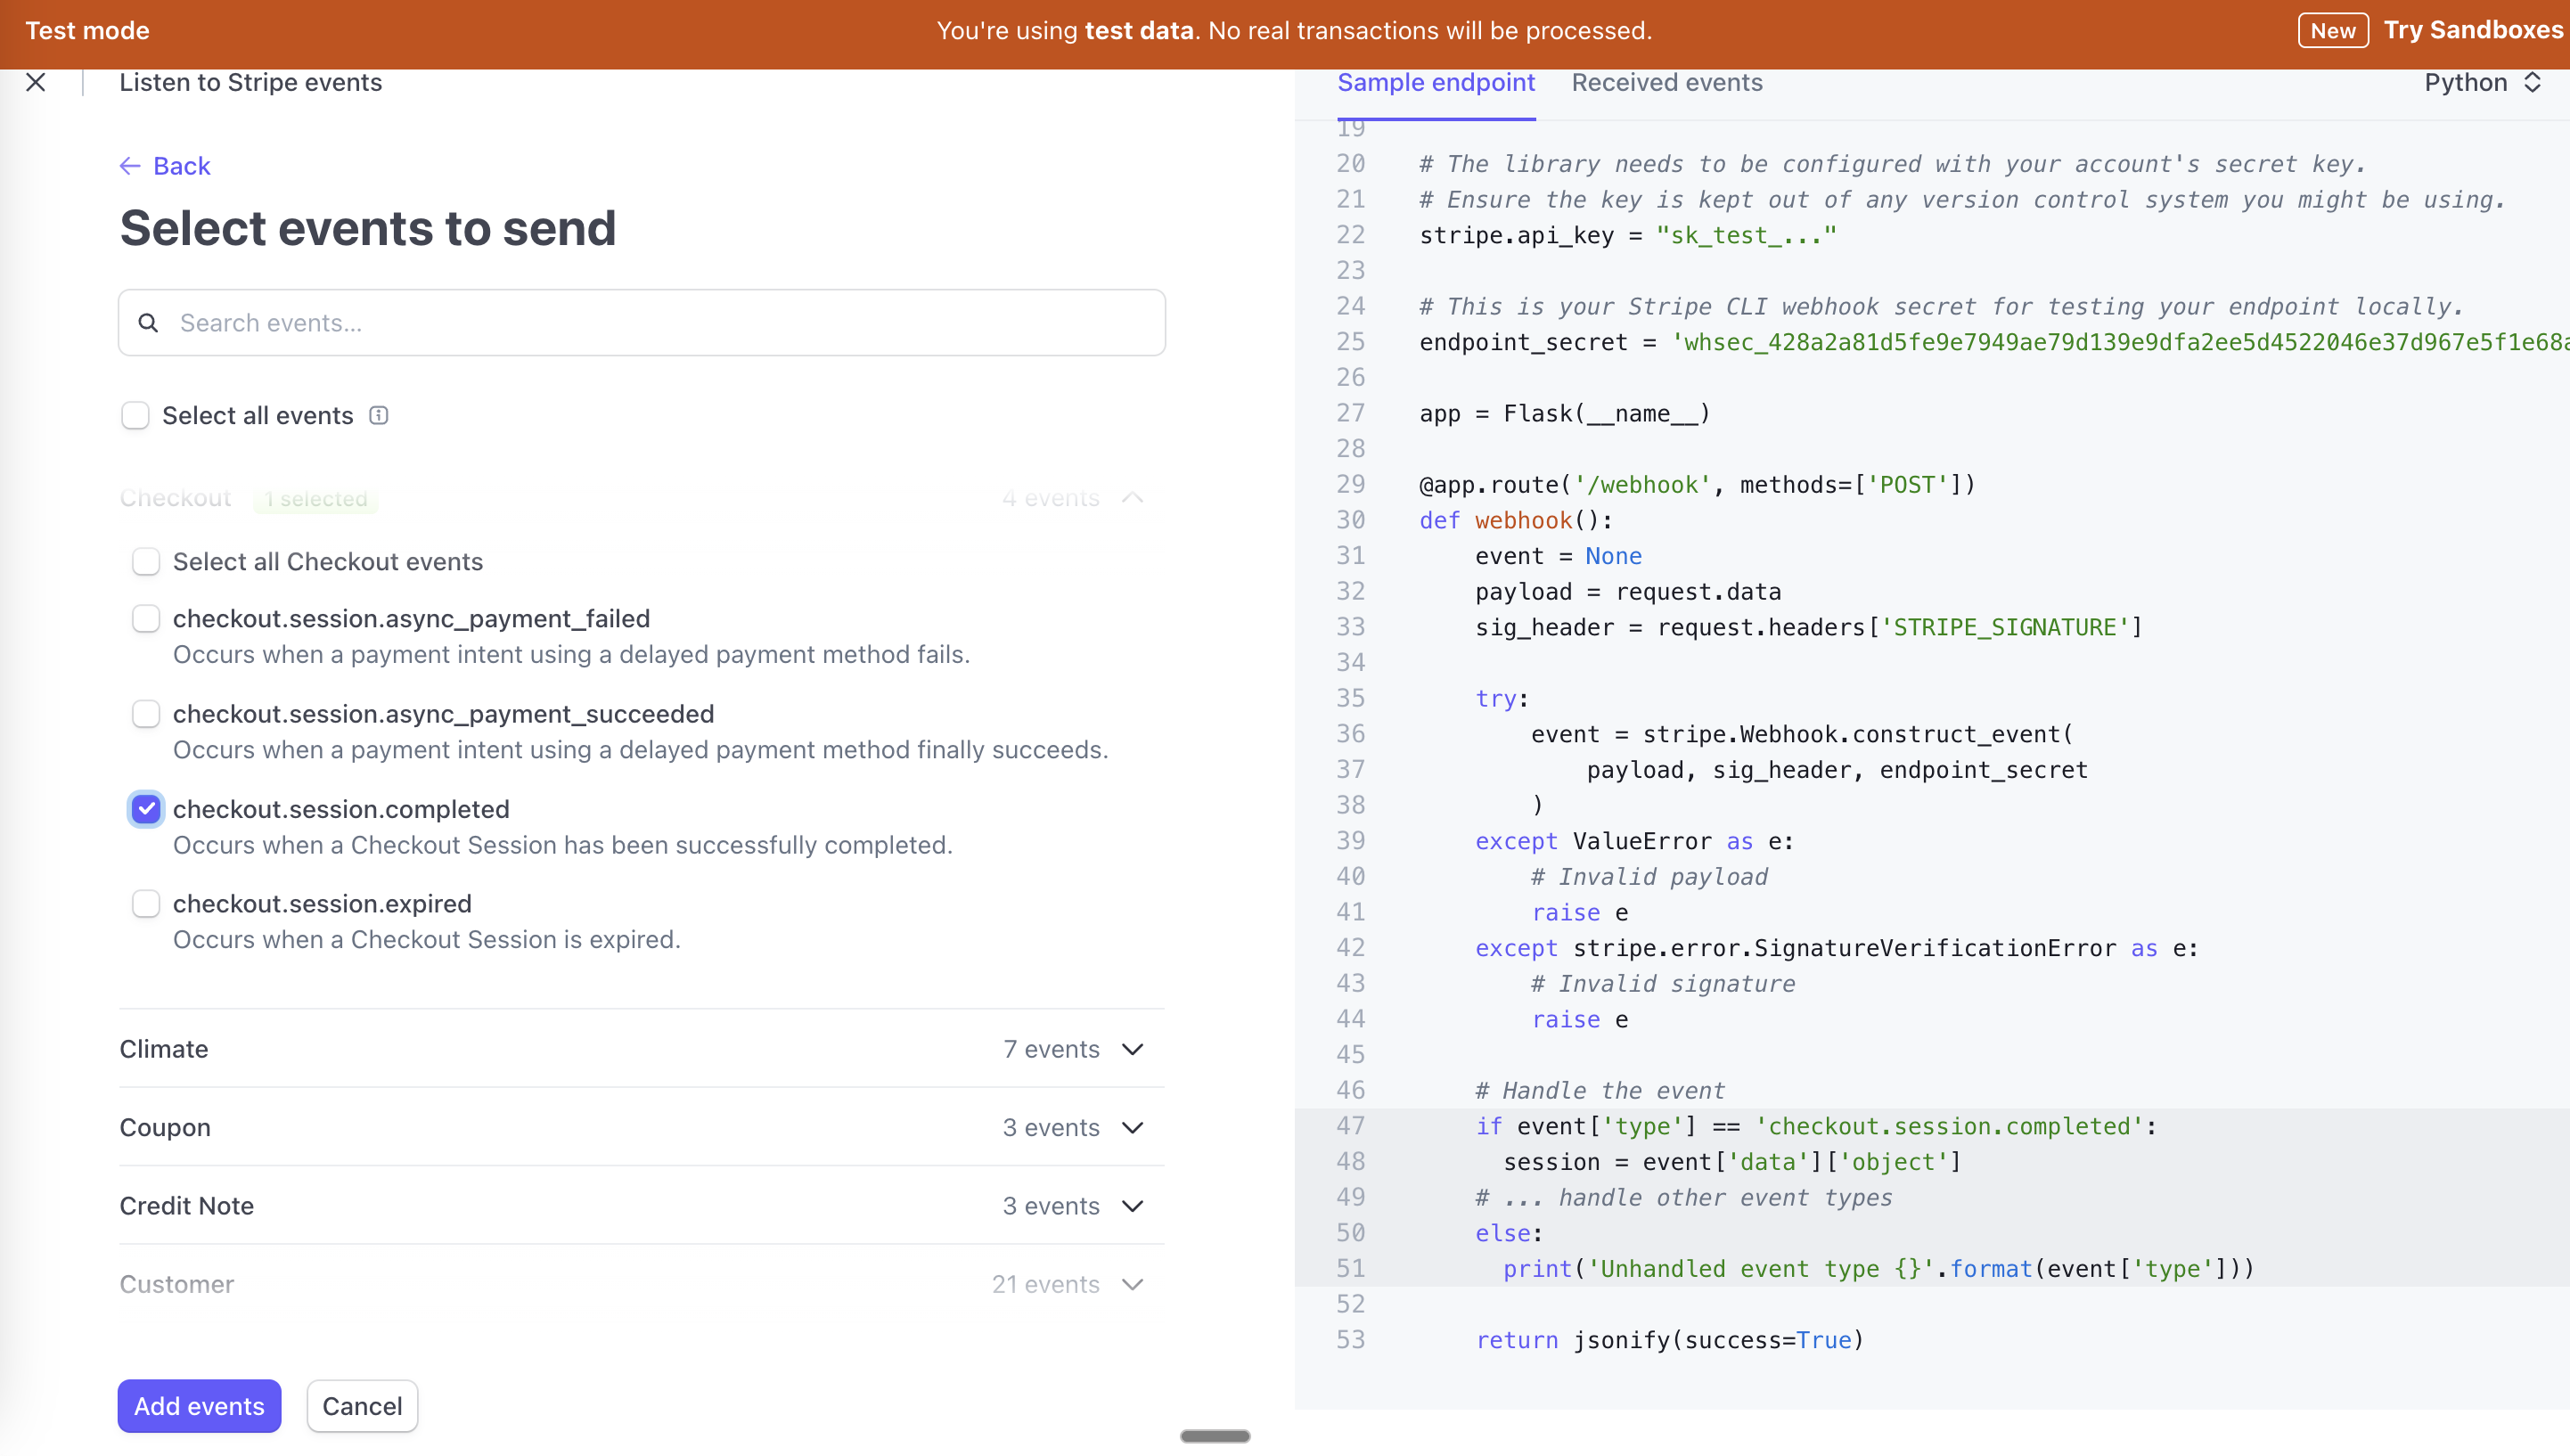Switch to the Received events tab

(1667, 82)
